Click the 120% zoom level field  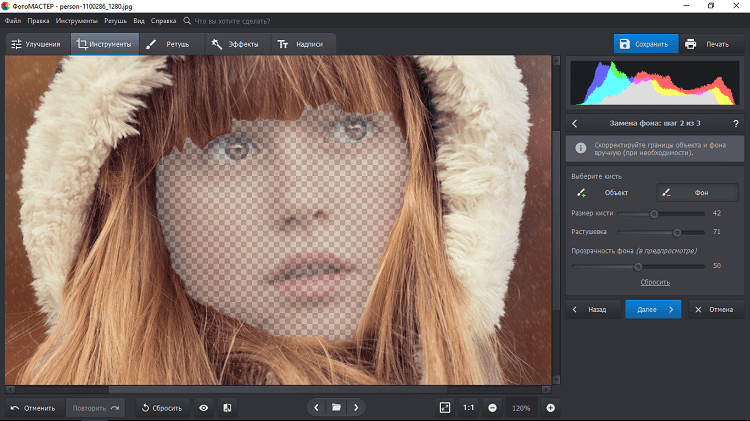tap(521, 408)
